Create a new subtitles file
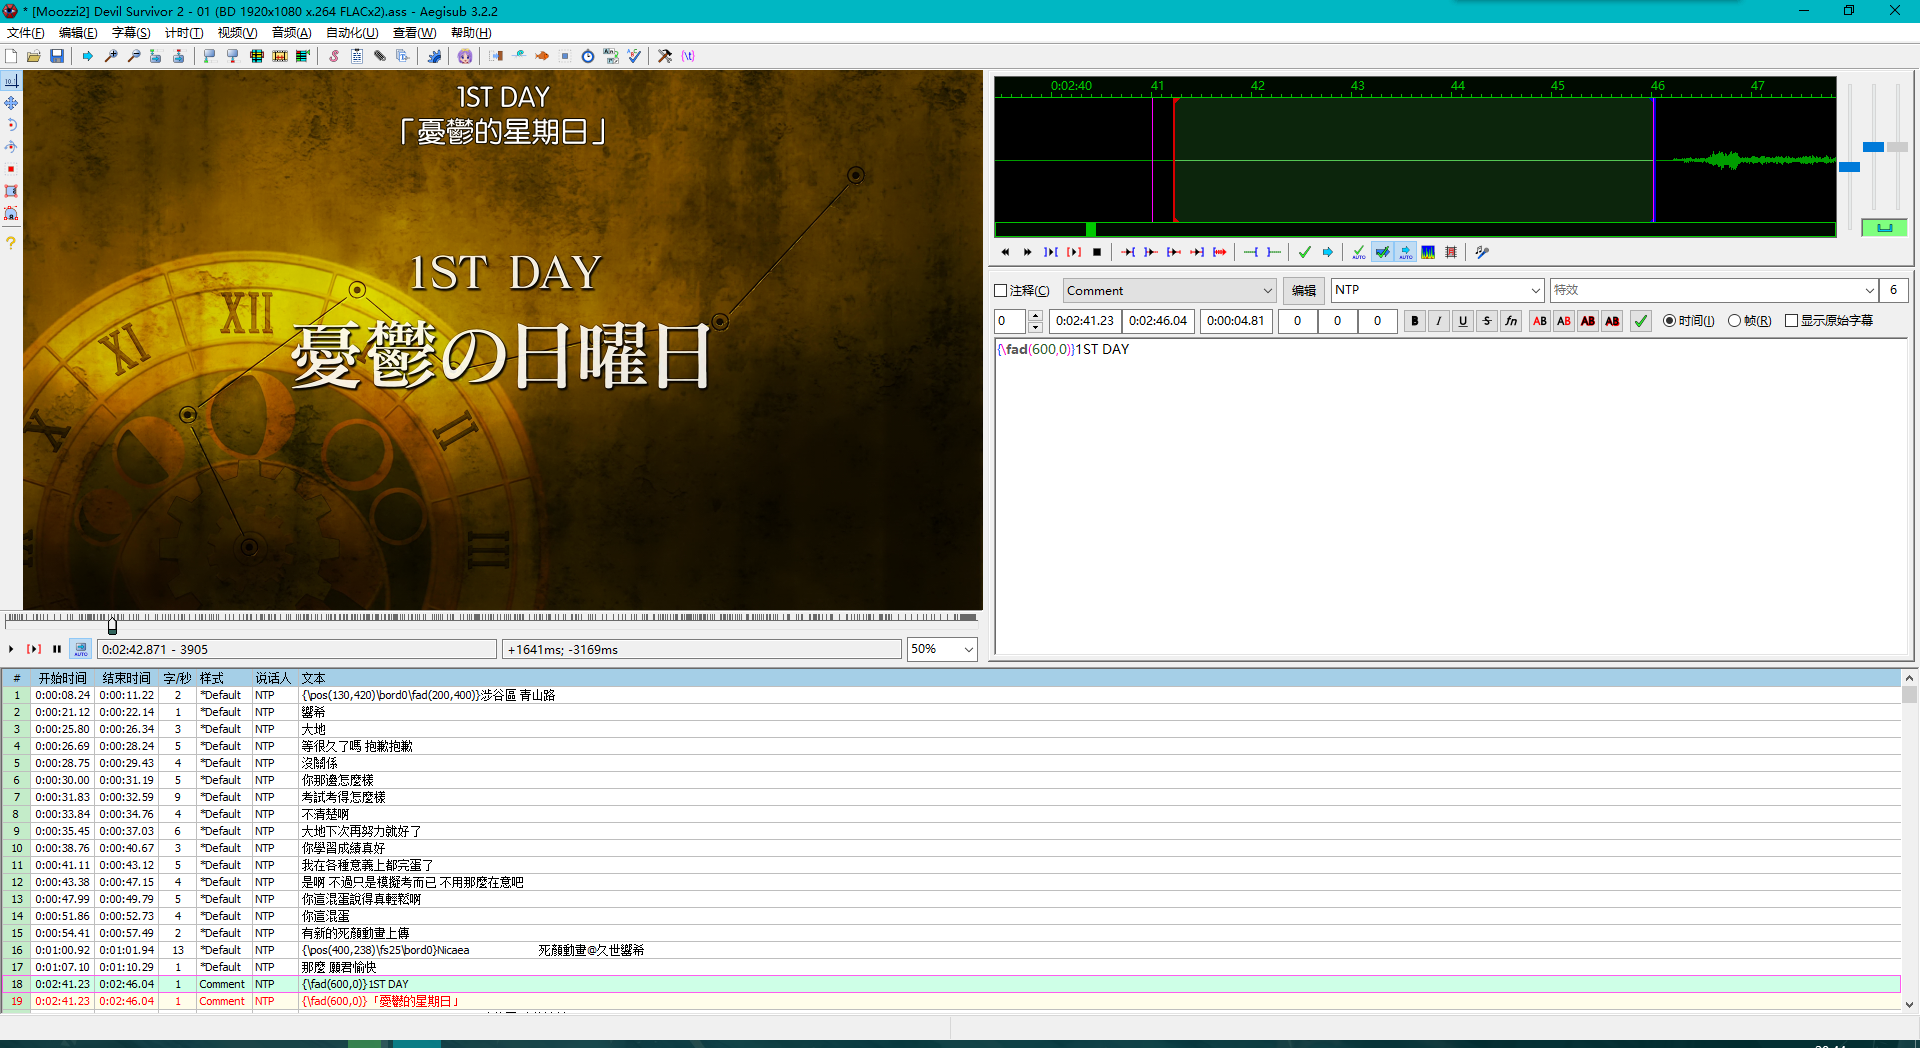This screenshot has width=1920, height=1048. (11, 56)
